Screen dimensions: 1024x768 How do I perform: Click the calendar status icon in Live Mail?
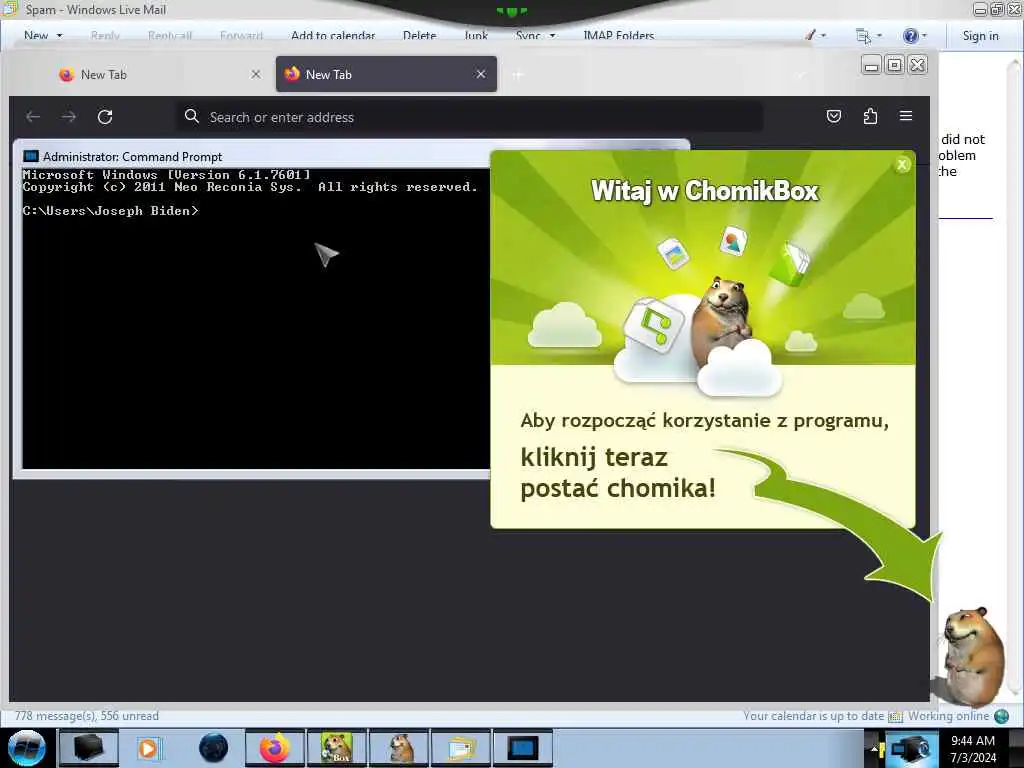(895, 716)
